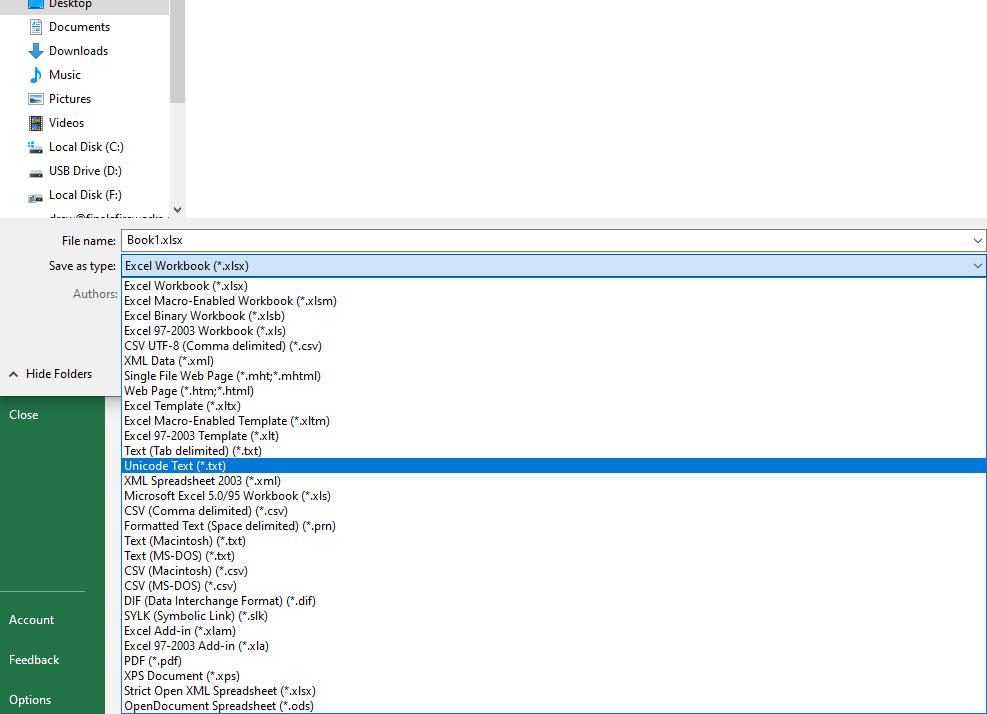Screen dimensions: 987x714
Task: Choose Excel 97-2003 Add-in (*.xla)
Action: pos(553,646)
